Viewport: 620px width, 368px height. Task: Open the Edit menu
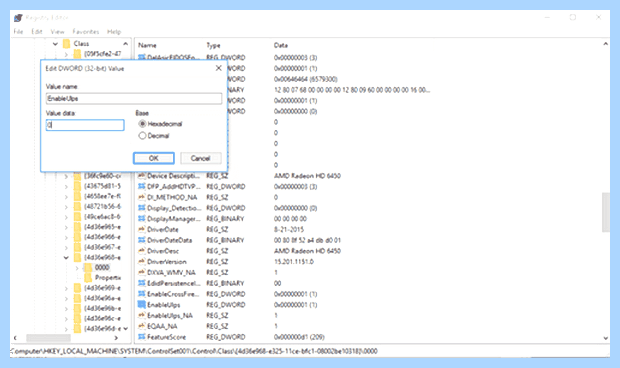click(x=37, y=32)
